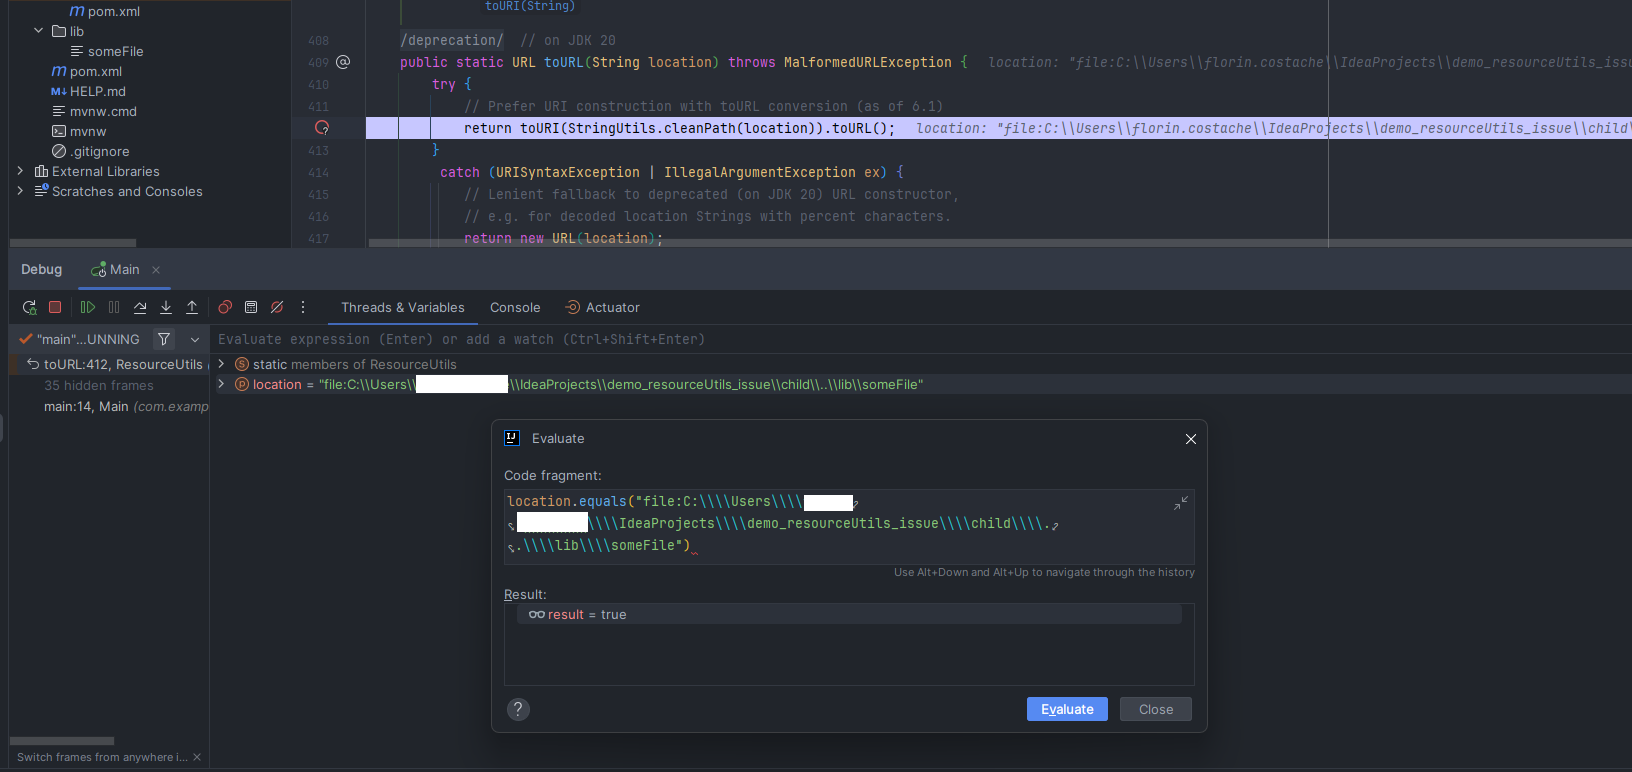Screen dimensions: 1632x772
Task: Close the Main debug tab
Action: 156,270
